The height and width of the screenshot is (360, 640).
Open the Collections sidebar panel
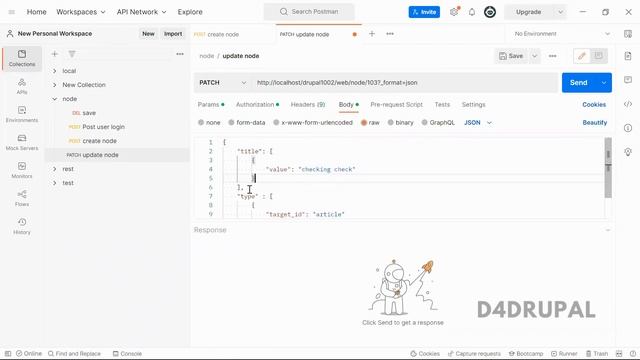tap(22, 58)
